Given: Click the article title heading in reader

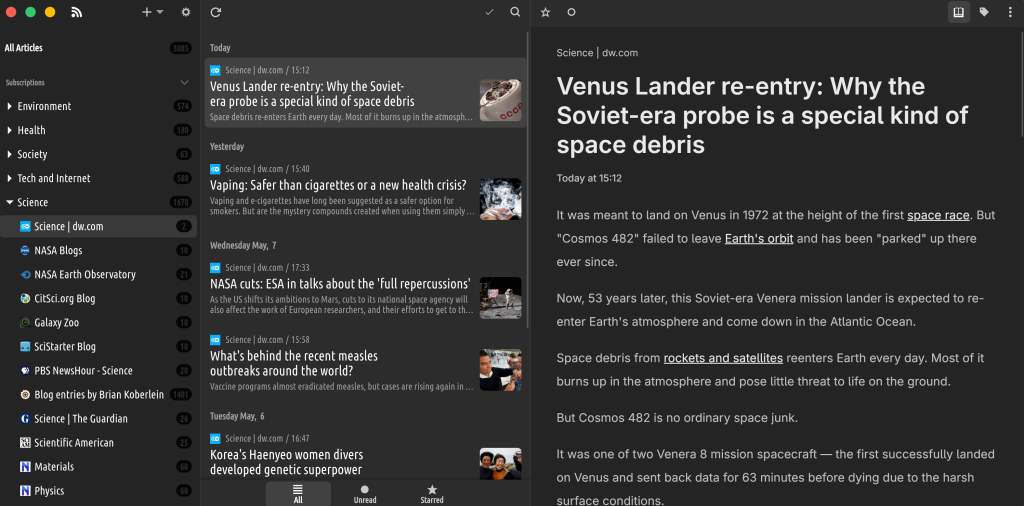Looking at the screenshot, I should [x=762, y=115].
